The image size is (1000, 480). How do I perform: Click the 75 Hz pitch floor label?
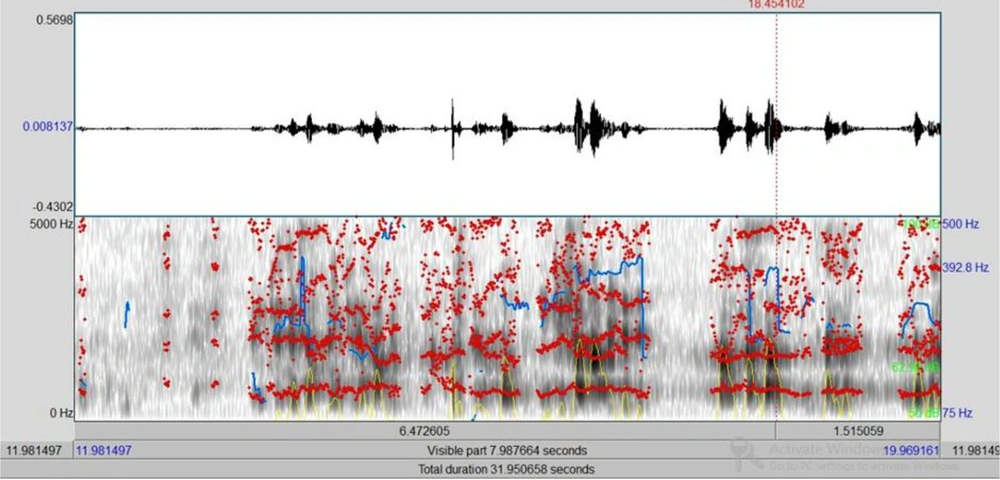(x=963, y=412)
